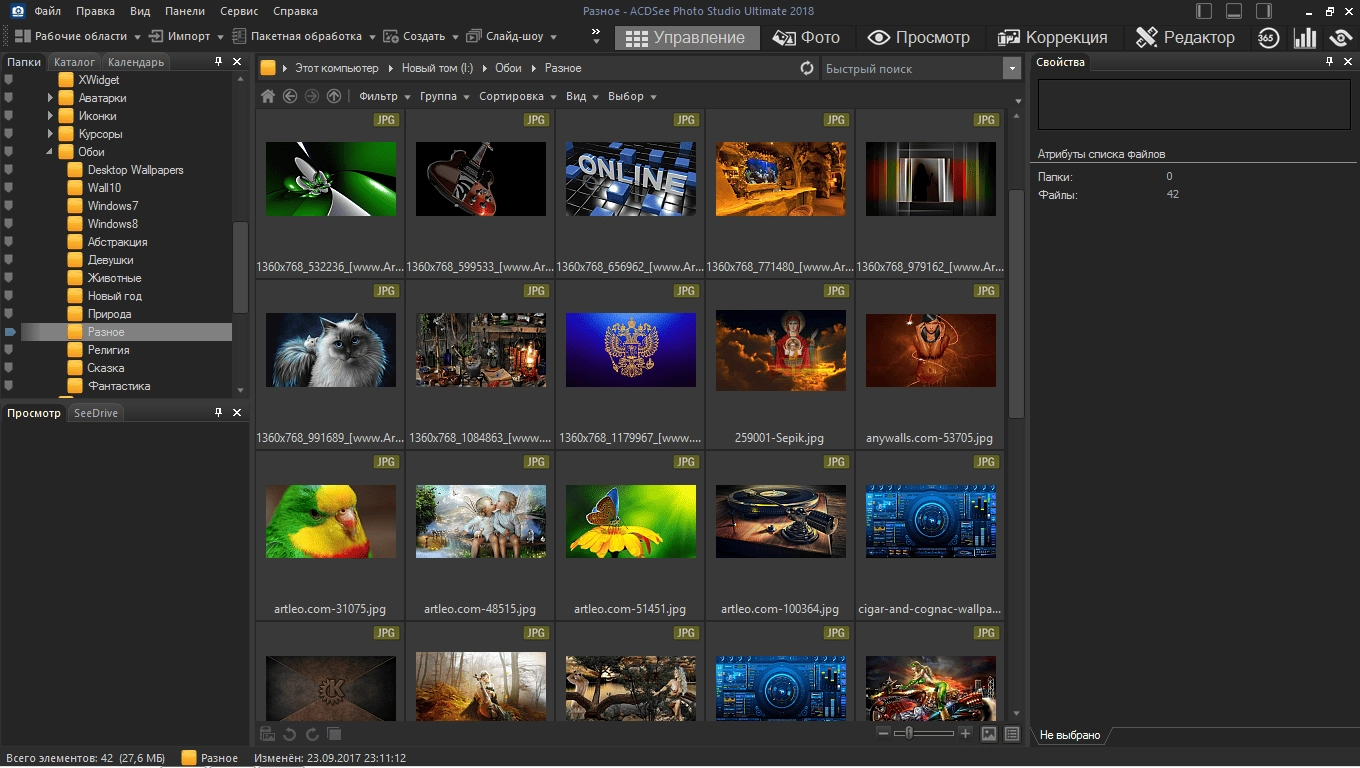Toggle easy-select marker for Windows7 folder

click(9, 206)
